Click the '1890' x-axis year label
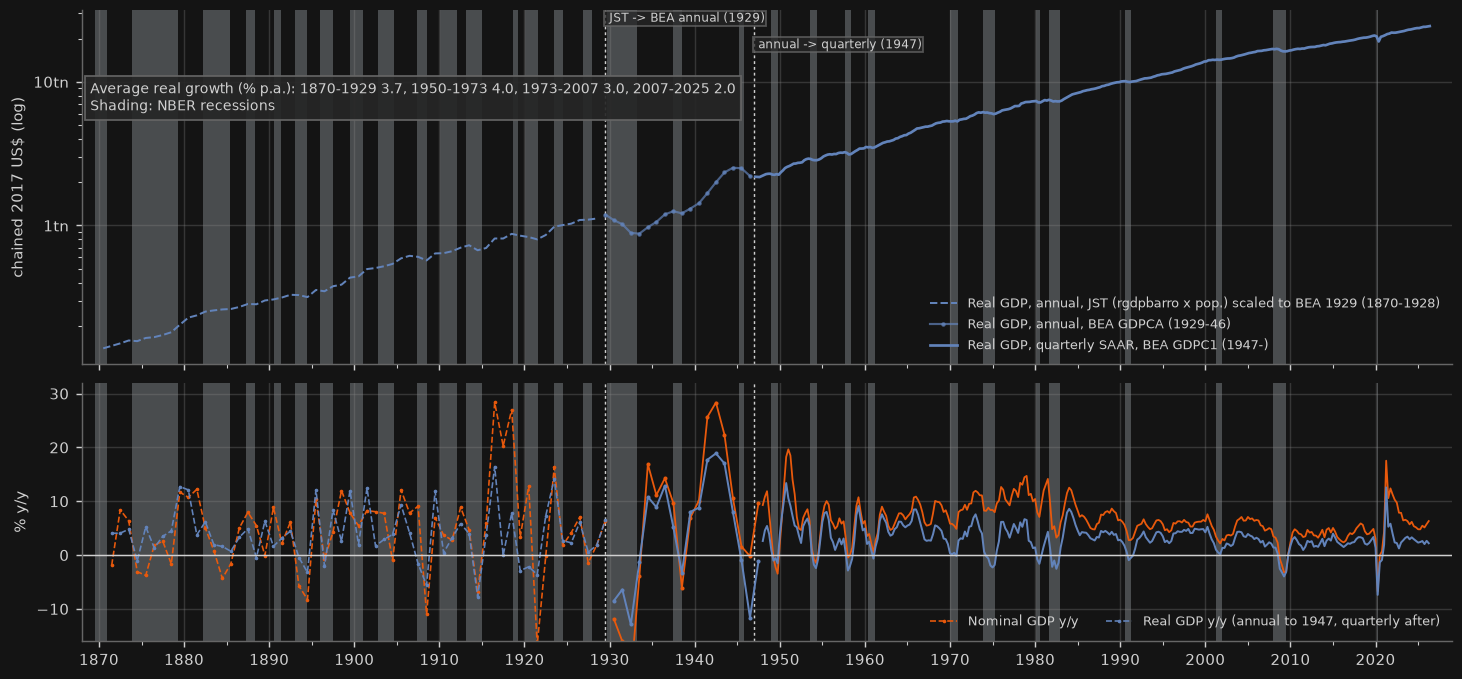This screenshot has width=1462, height=679. 268,660
